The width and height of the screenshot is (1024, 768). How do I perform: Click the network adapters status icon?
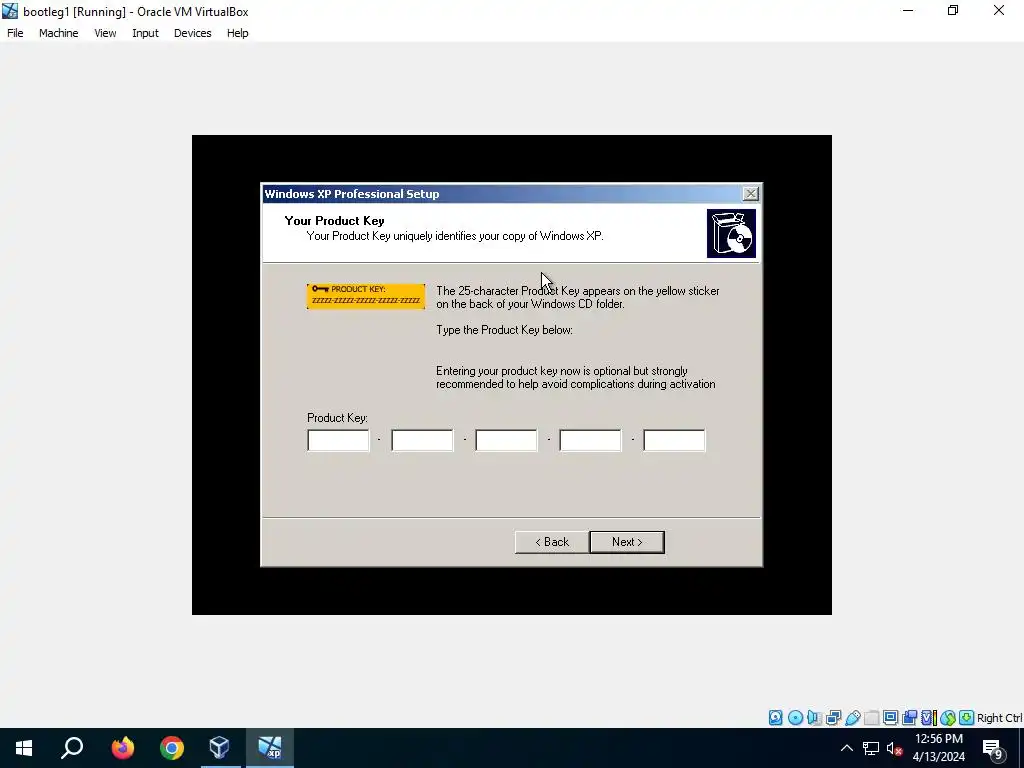click(833, 718)
